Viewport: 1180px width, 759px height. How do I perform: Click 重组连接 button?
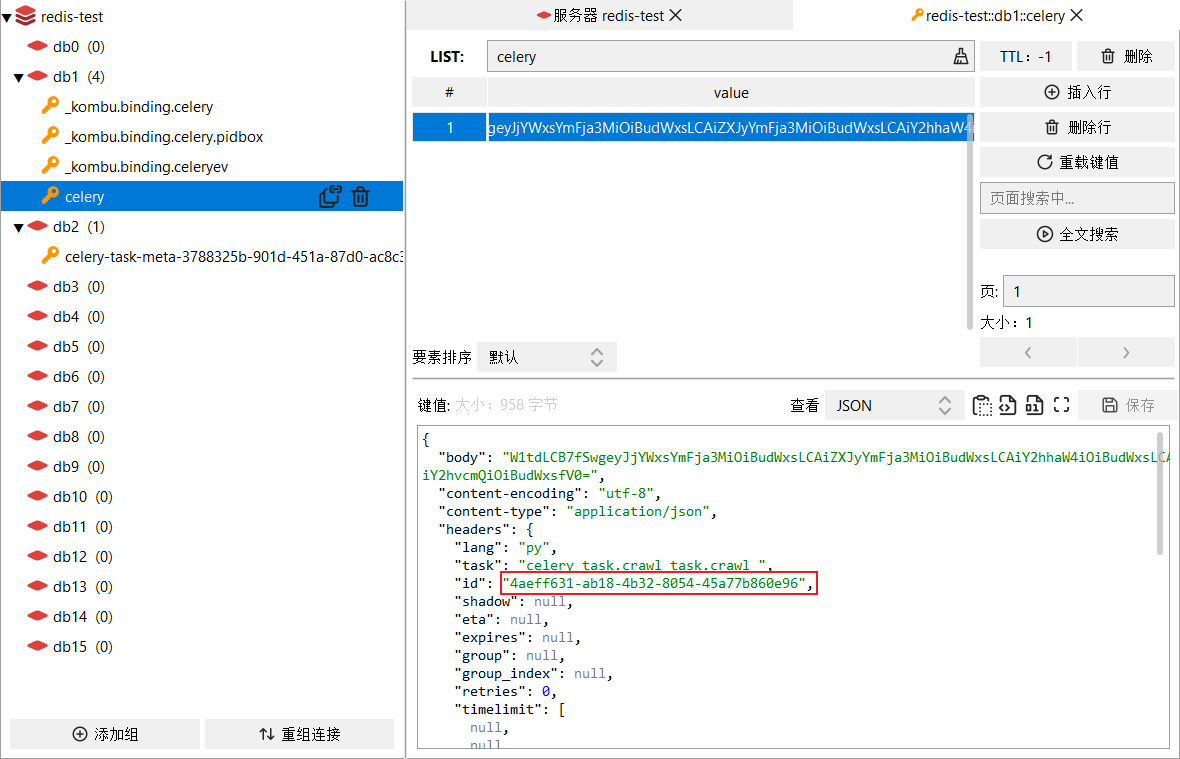pyautogui.click(x=300, y=733)
